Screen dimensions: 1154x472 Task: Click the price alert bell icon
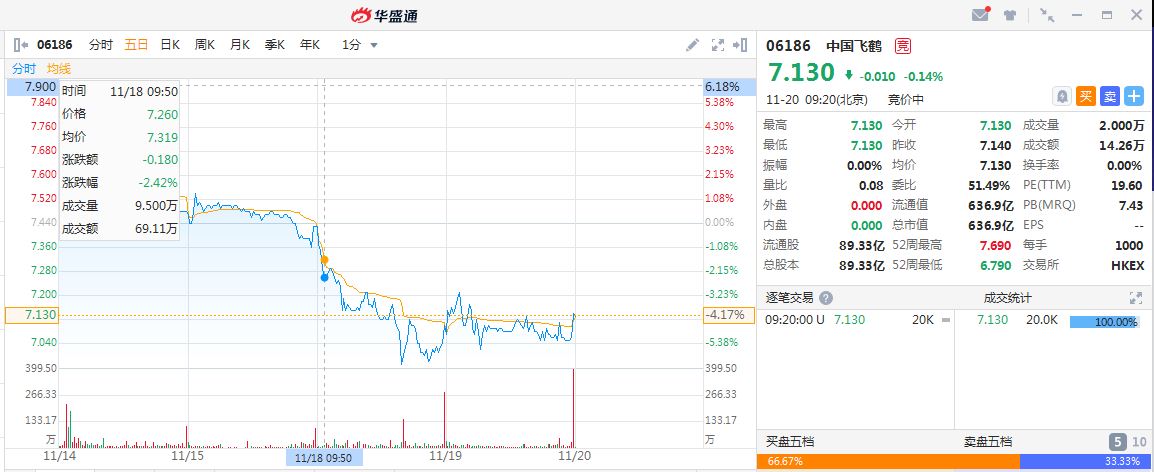1062,96
